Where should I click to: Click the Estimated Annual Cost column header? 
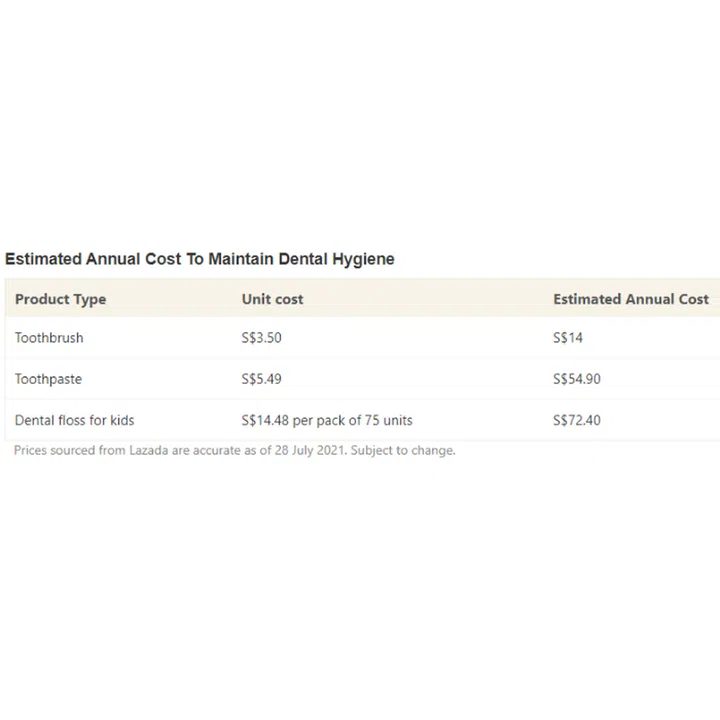click(x=630, y=299)
